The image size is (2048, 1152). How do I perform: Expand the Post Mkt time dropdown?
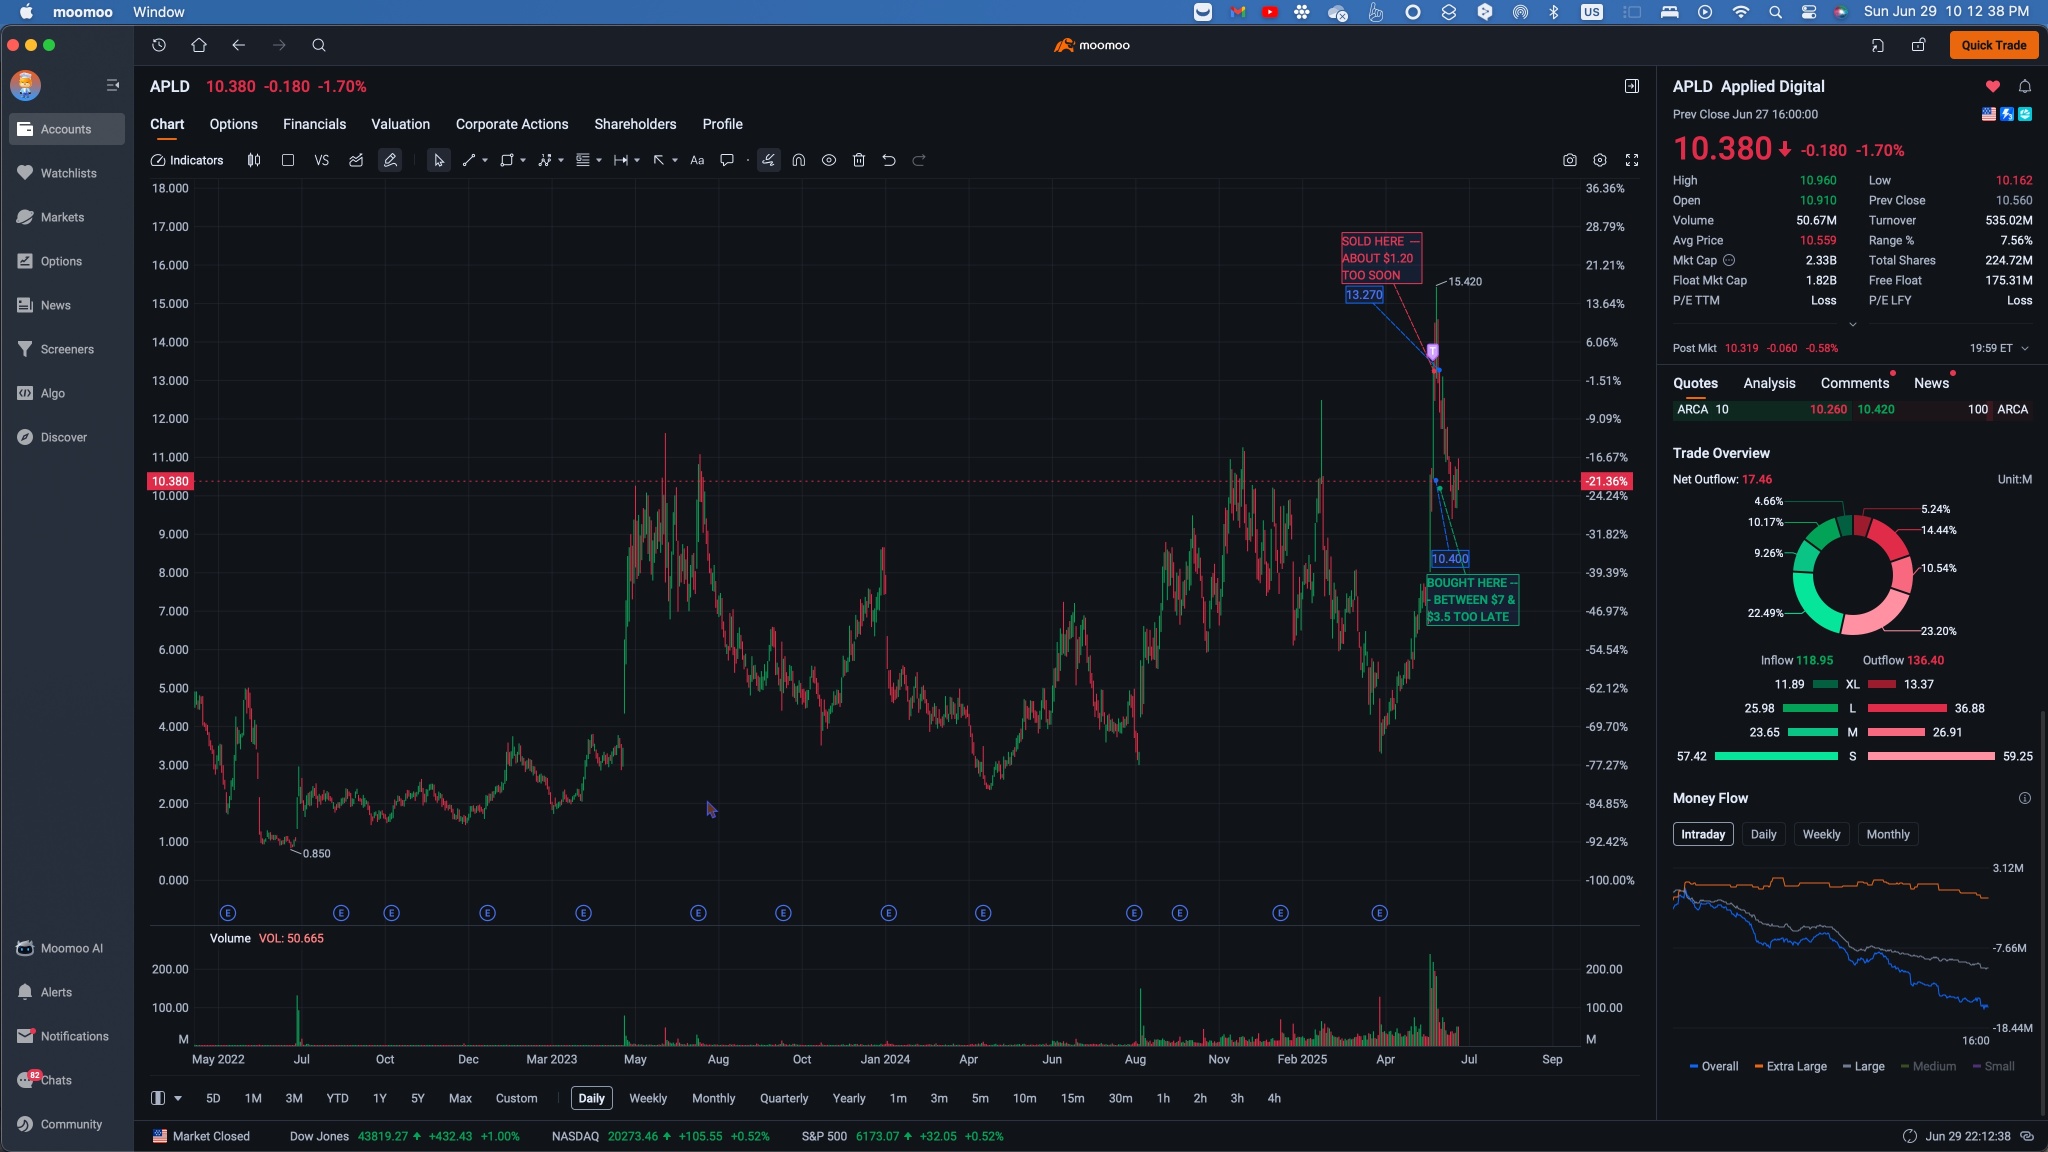point(2025,348)
